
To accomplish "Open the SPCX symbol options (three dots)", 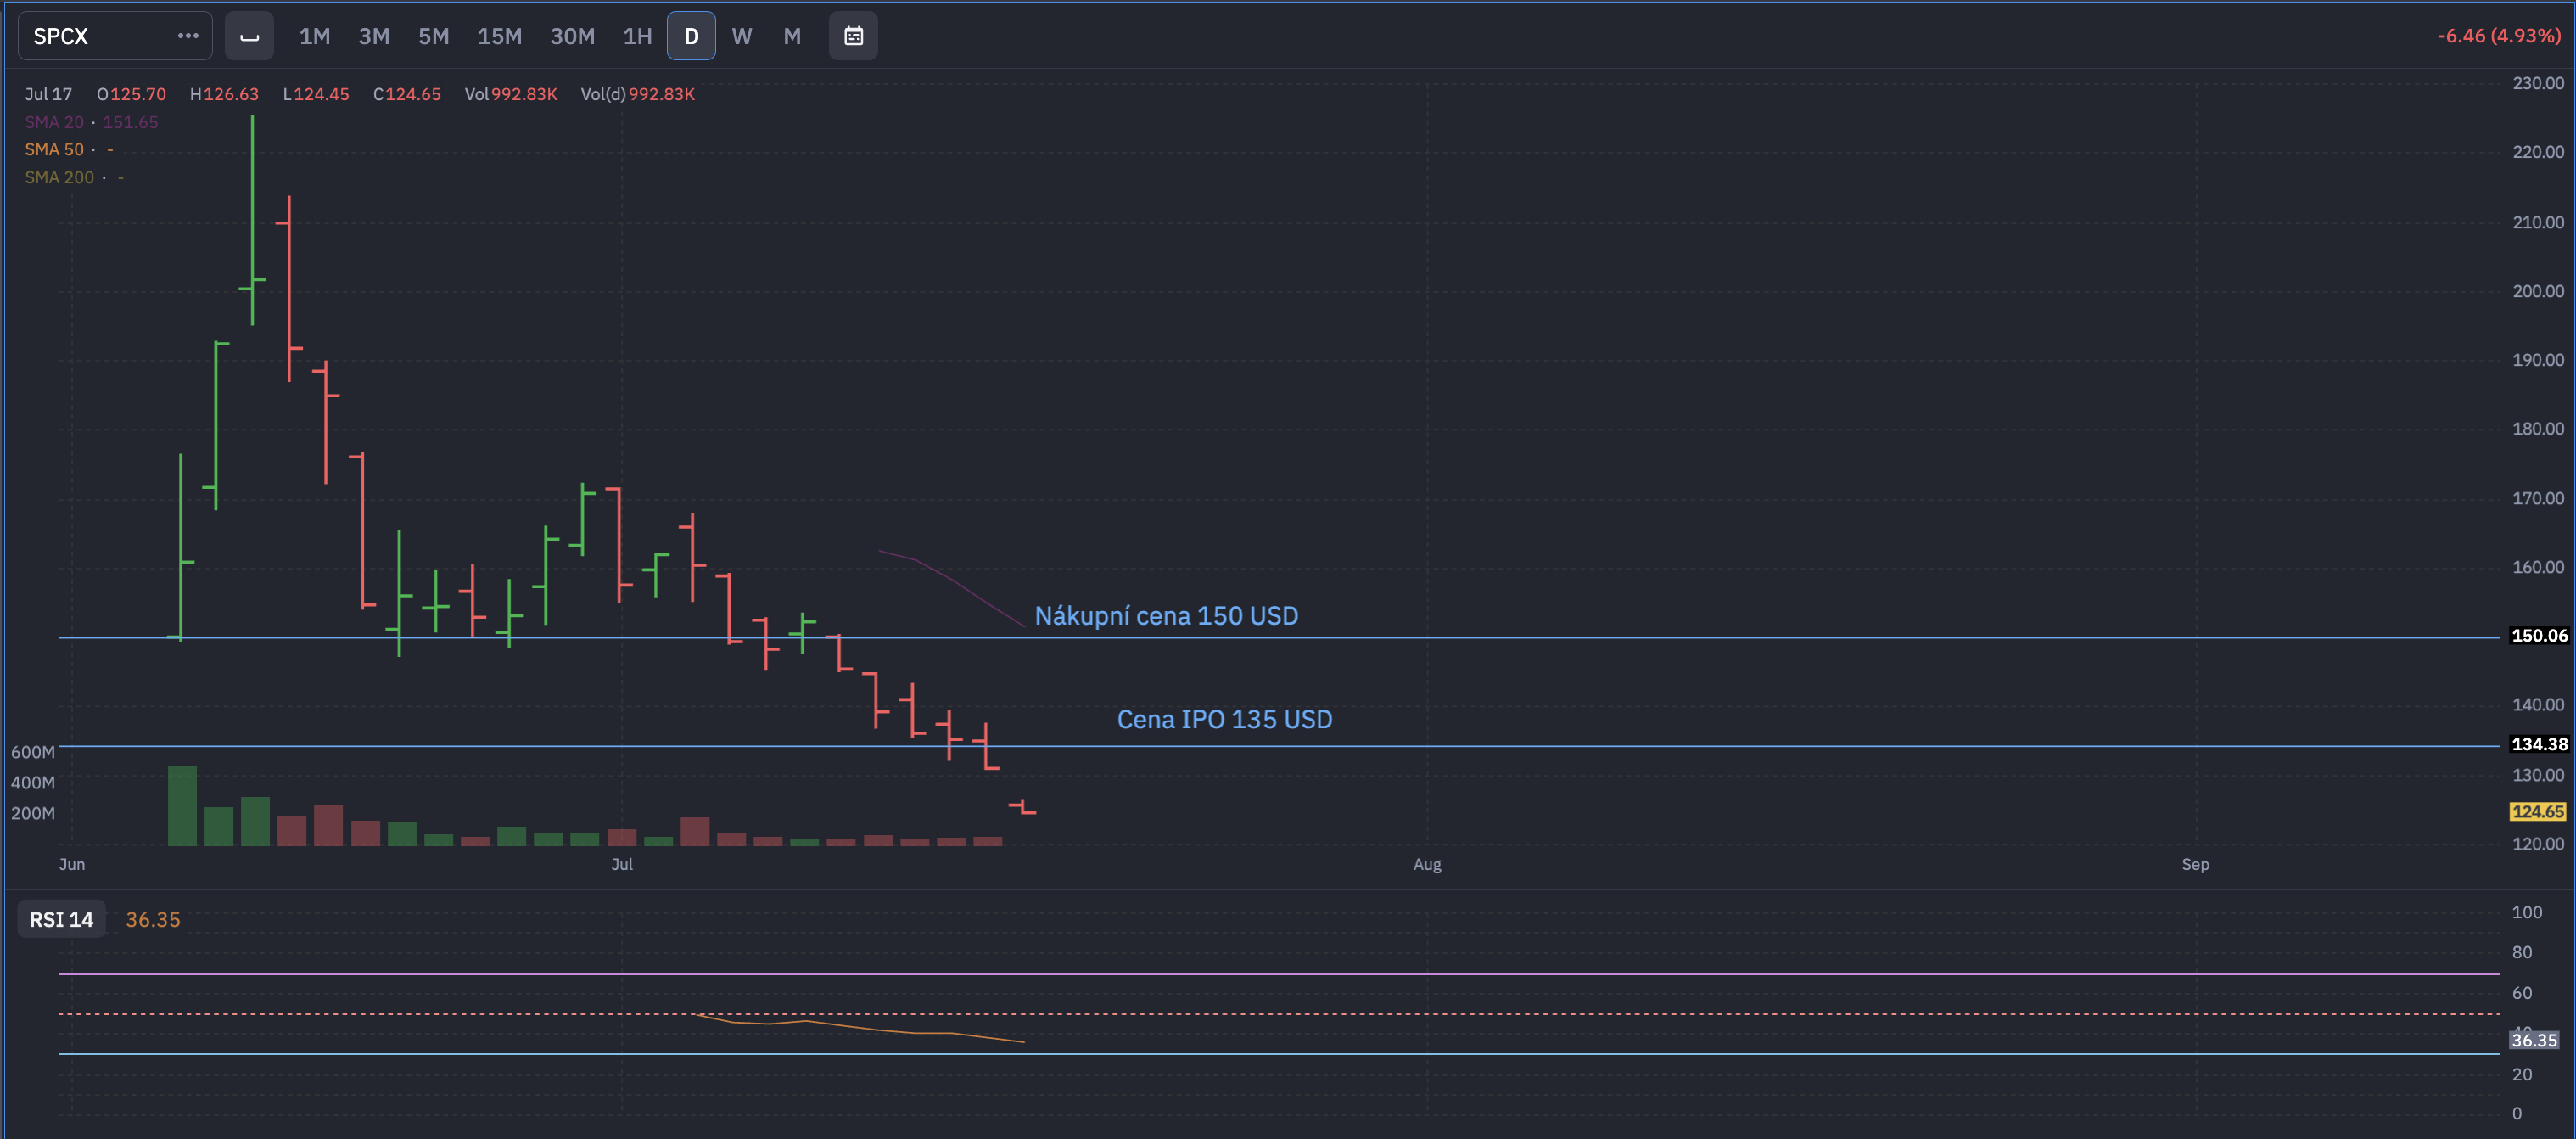I will 188,36.
